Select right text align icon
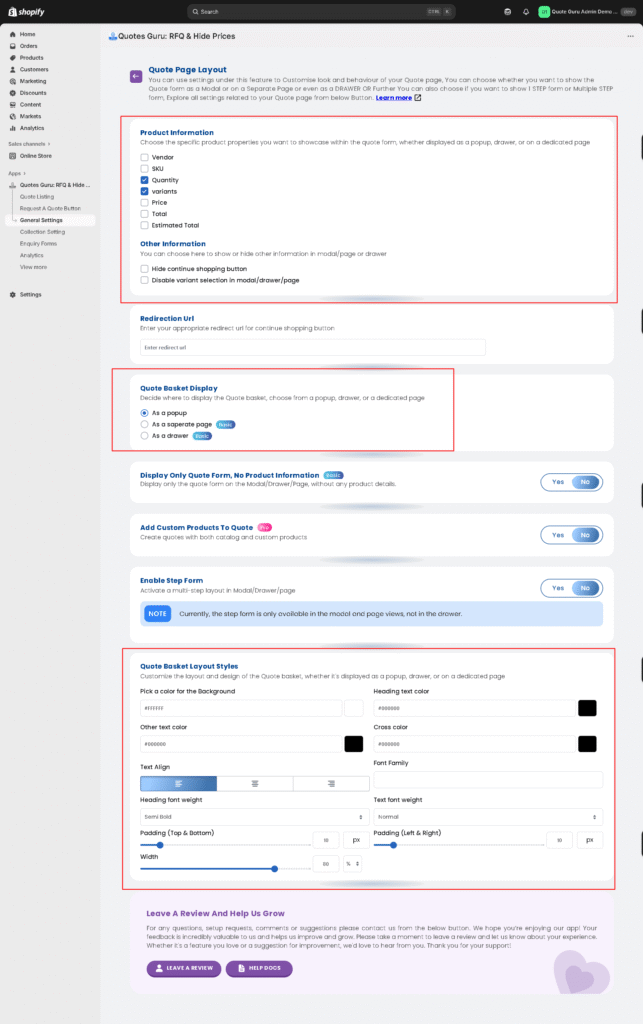This screenshot has width=643, height=1024. 331,784
